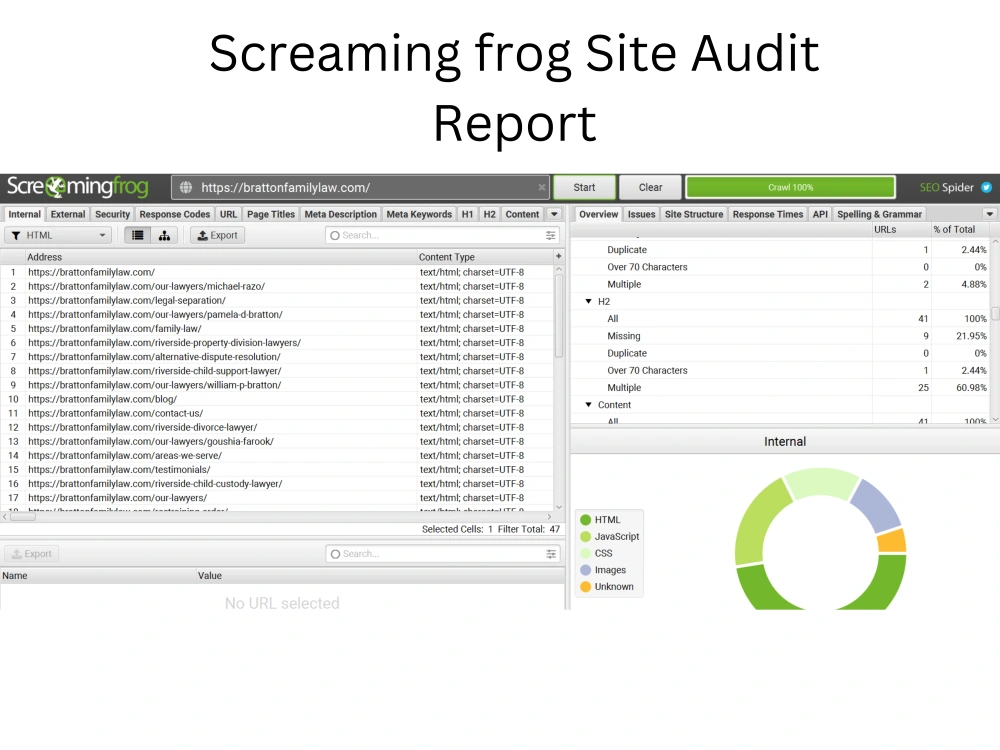Open the URL tab
Screen dimensions: 1000x750
(228, 214)
